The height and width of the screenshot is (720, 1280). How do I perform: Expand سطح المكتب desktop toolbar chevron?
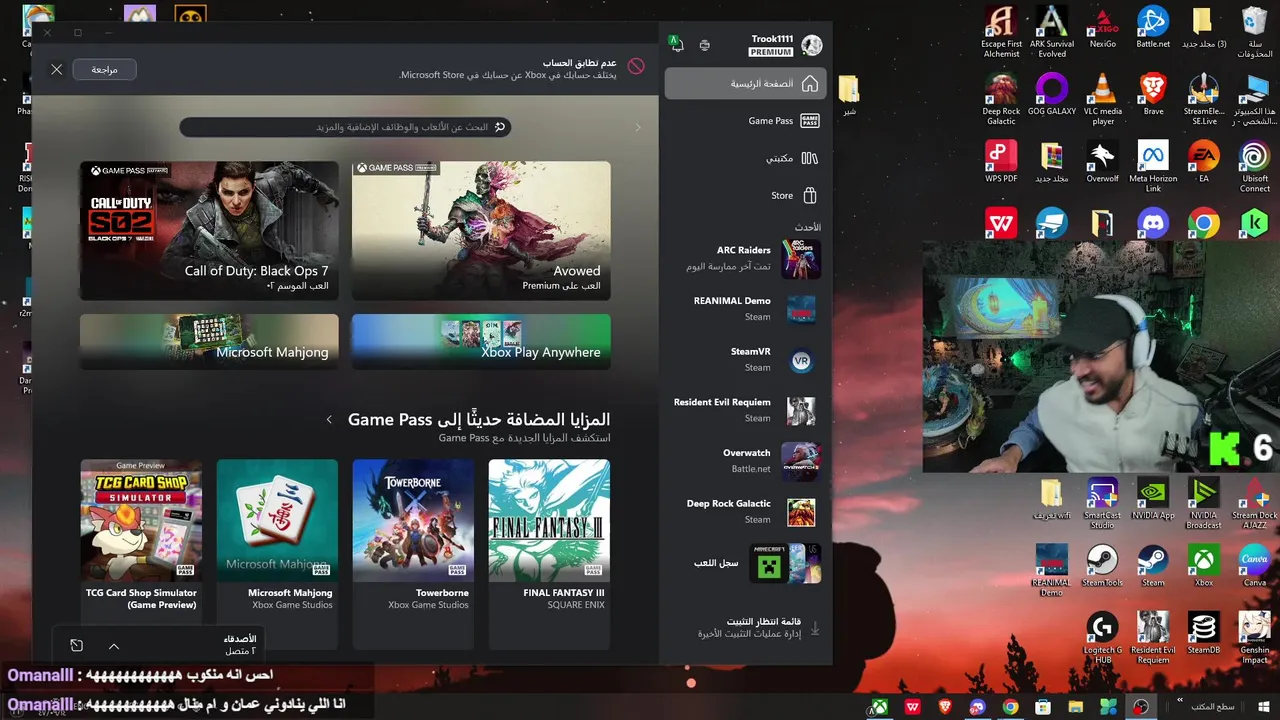click(x=1180, y=701)
